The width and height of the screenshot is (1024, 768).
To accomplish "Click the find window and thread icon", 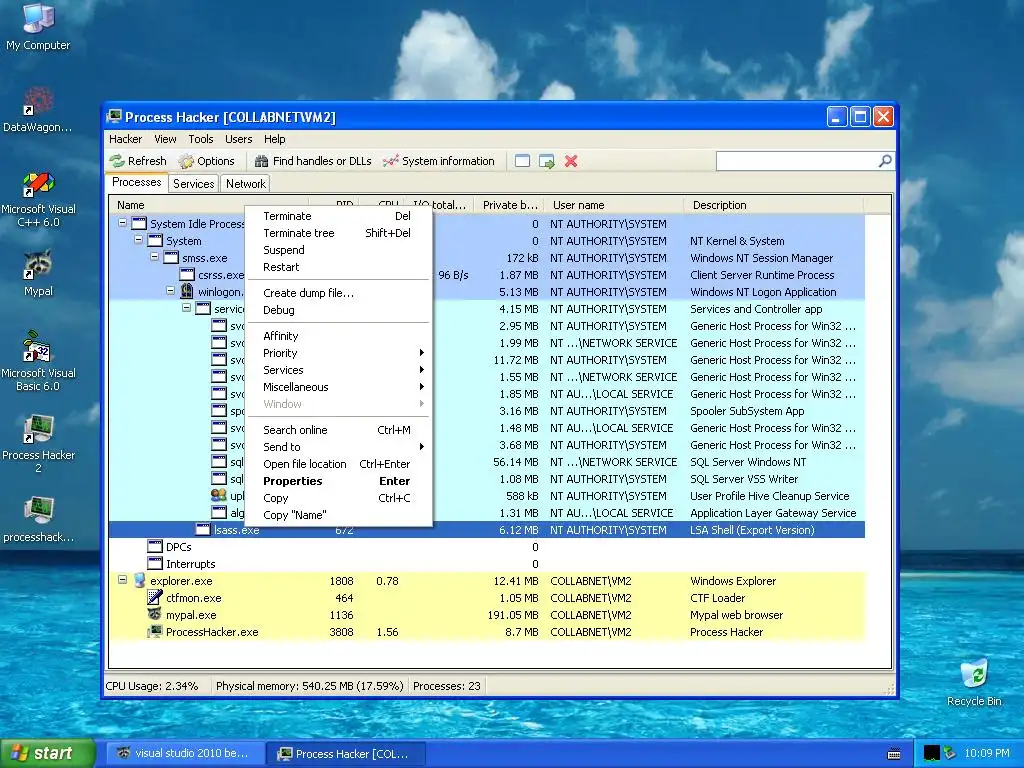I will pos(547,161).
